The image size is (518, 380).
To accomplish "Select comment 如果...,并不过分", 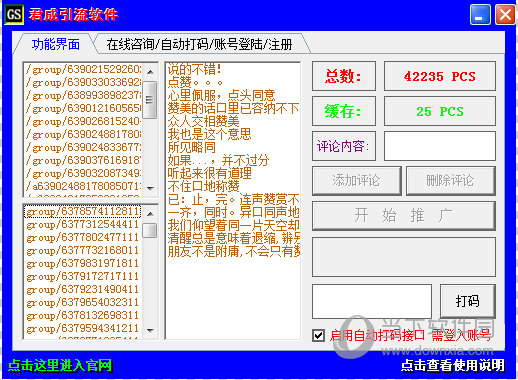I will [233, 160].
